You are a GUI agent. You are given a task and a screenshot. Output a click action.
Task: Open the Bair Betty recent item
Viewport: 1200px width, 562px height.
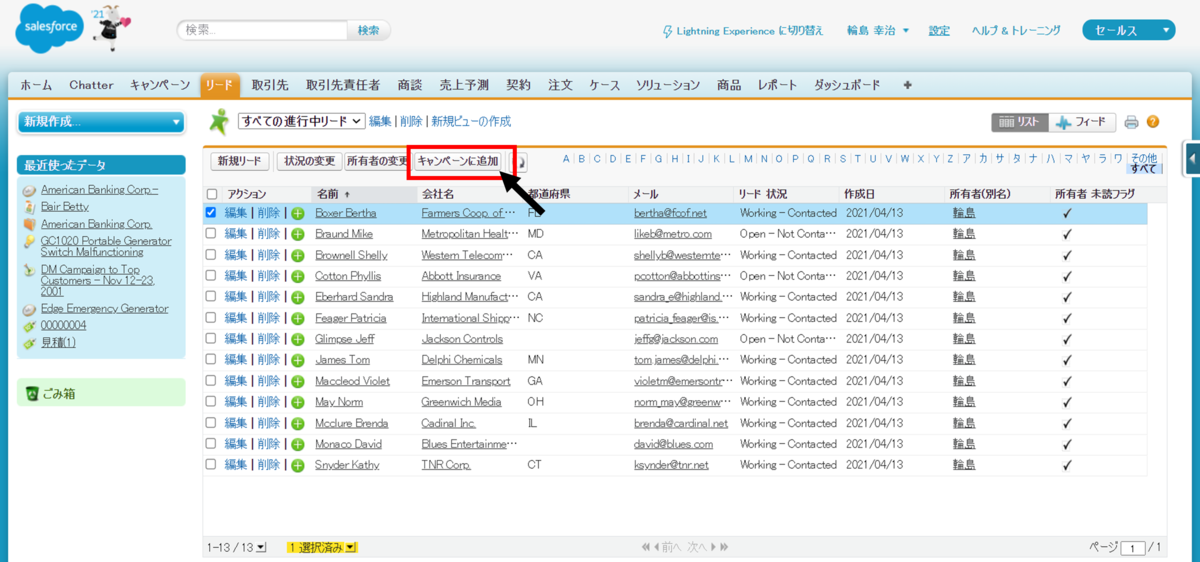pyautogui.click(x=65, y=206)
